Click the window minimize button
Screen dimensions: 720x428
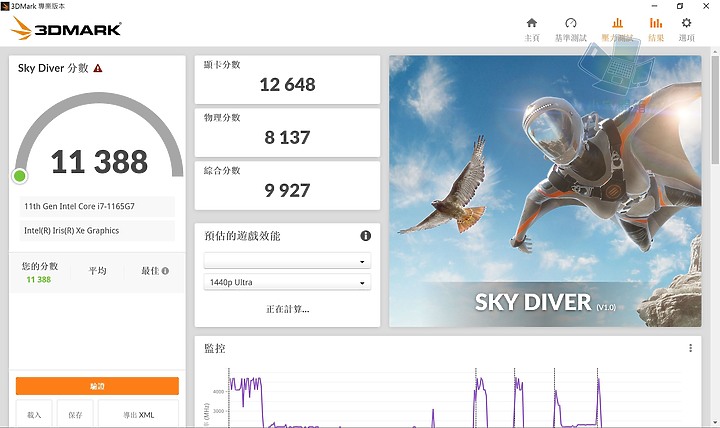tap(654, 6)
